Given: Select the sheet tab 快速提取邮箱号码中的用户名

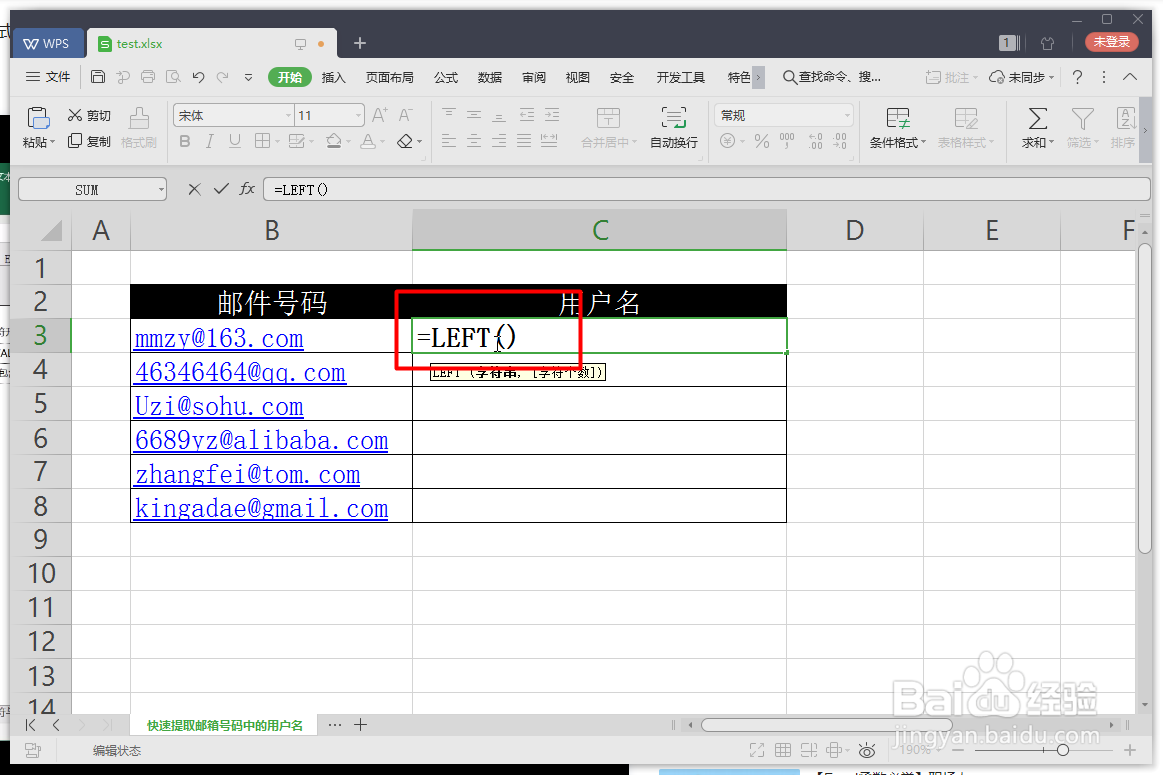Looking at the screenshot, I should tap(225, 725).
